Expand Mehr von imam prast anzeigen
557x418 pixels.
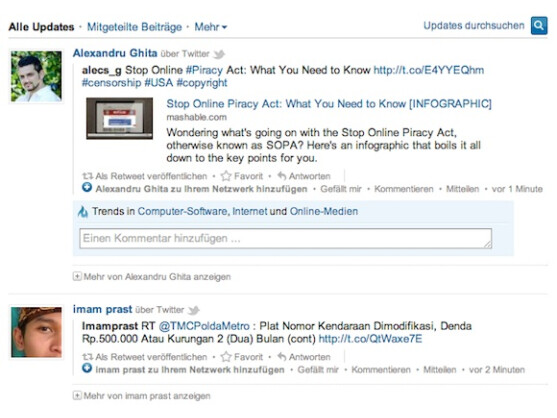point(141,396)
